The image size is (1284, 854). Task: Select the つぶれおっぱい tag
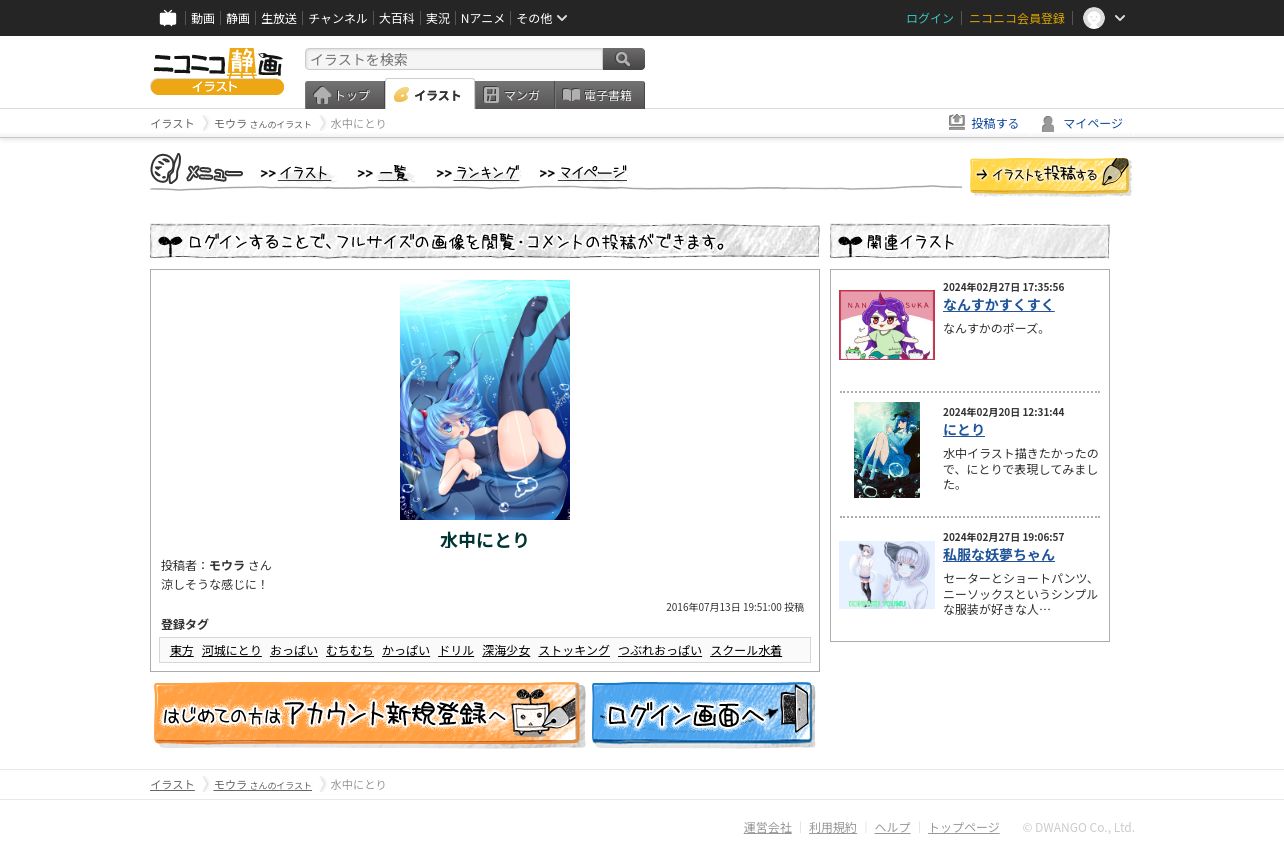point(660,651)
